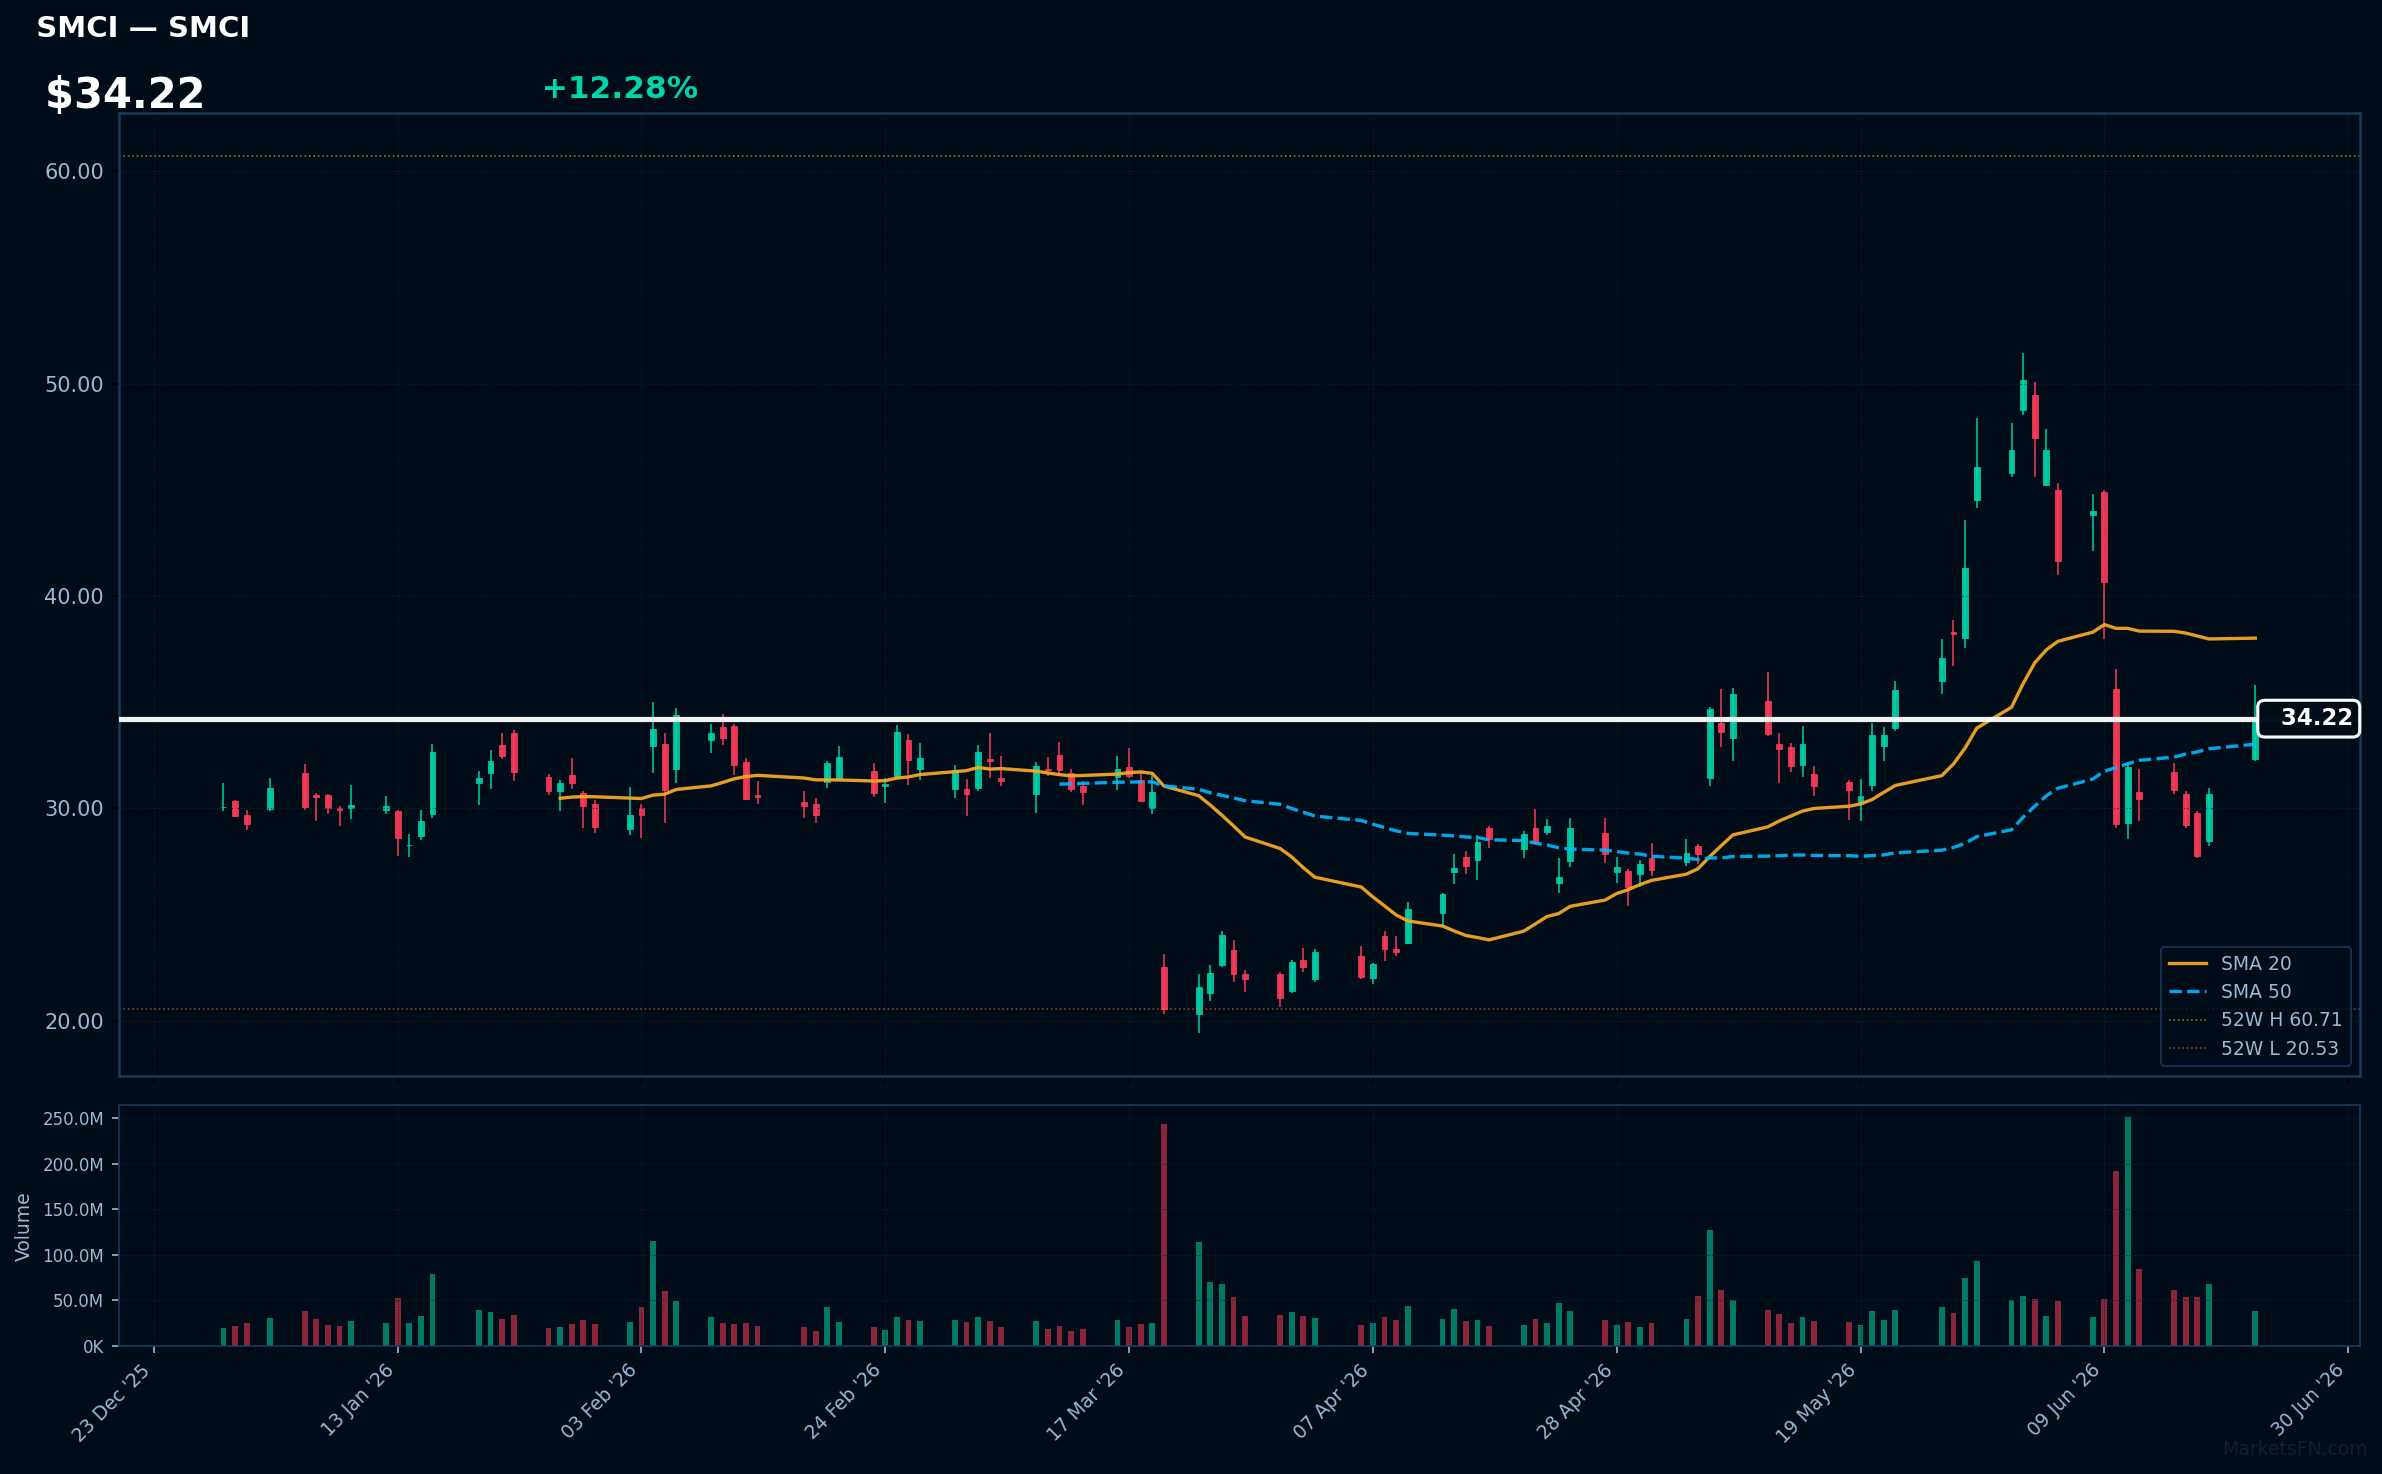Select the 52W L 20.53 legend entry
Image resolution: width=2382 pixels, height=1474 pixels.
point(2255,1048)
